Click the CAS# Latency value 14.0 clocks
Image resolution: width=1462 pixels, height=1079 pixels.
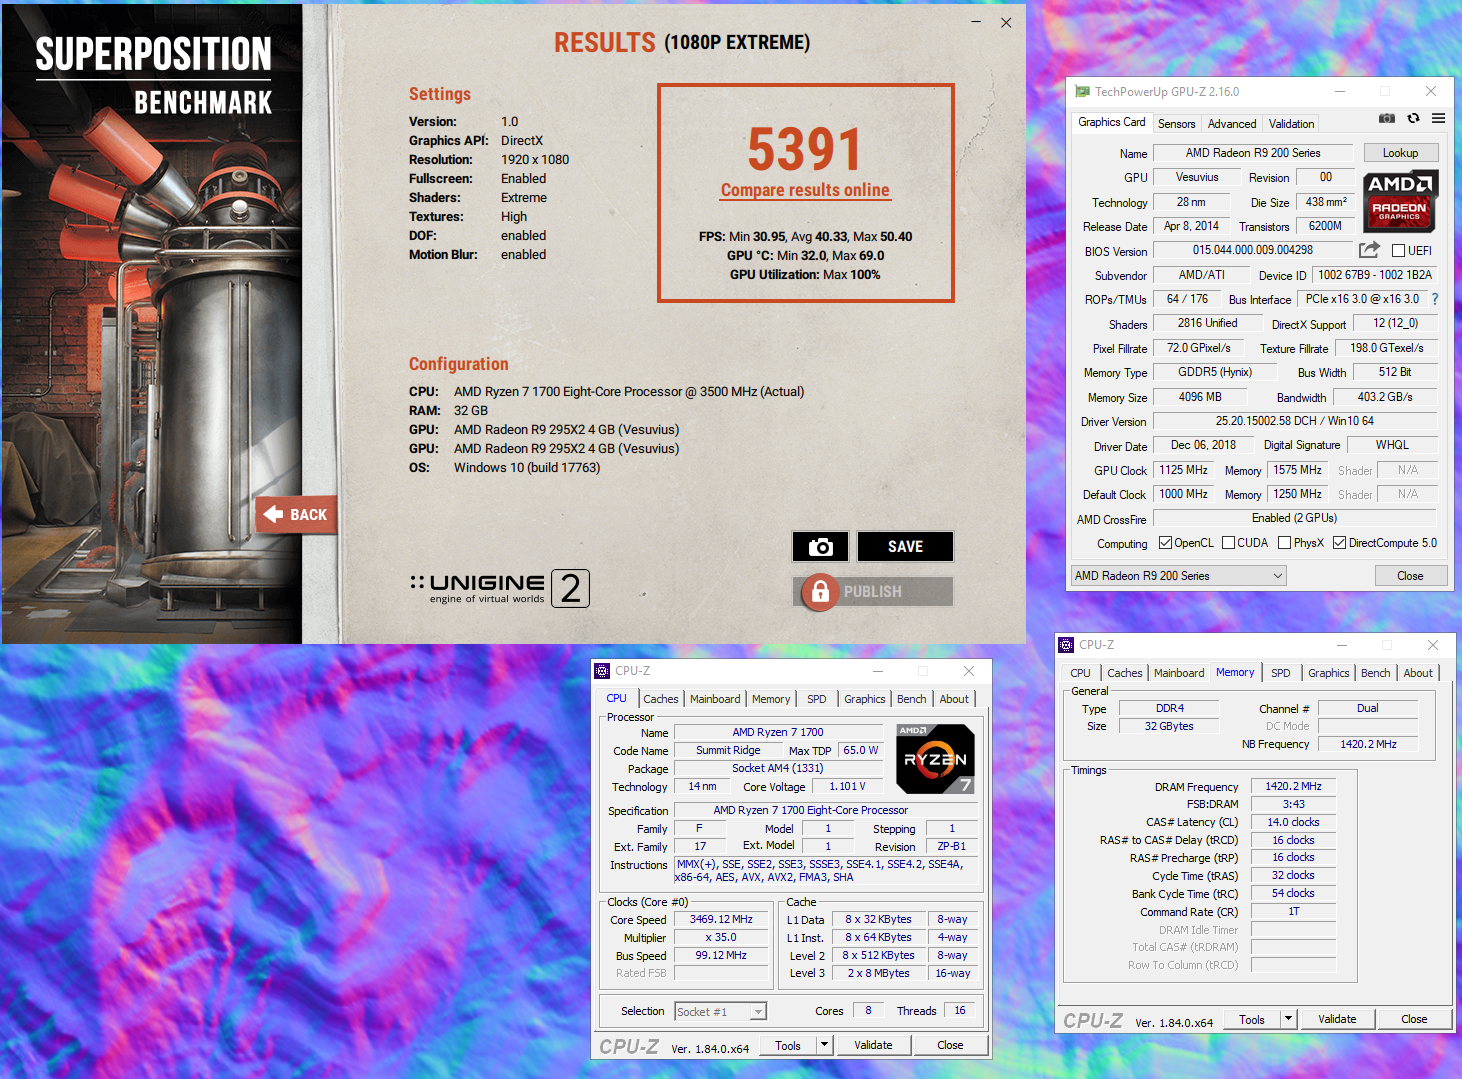(x=1293, y=822)
